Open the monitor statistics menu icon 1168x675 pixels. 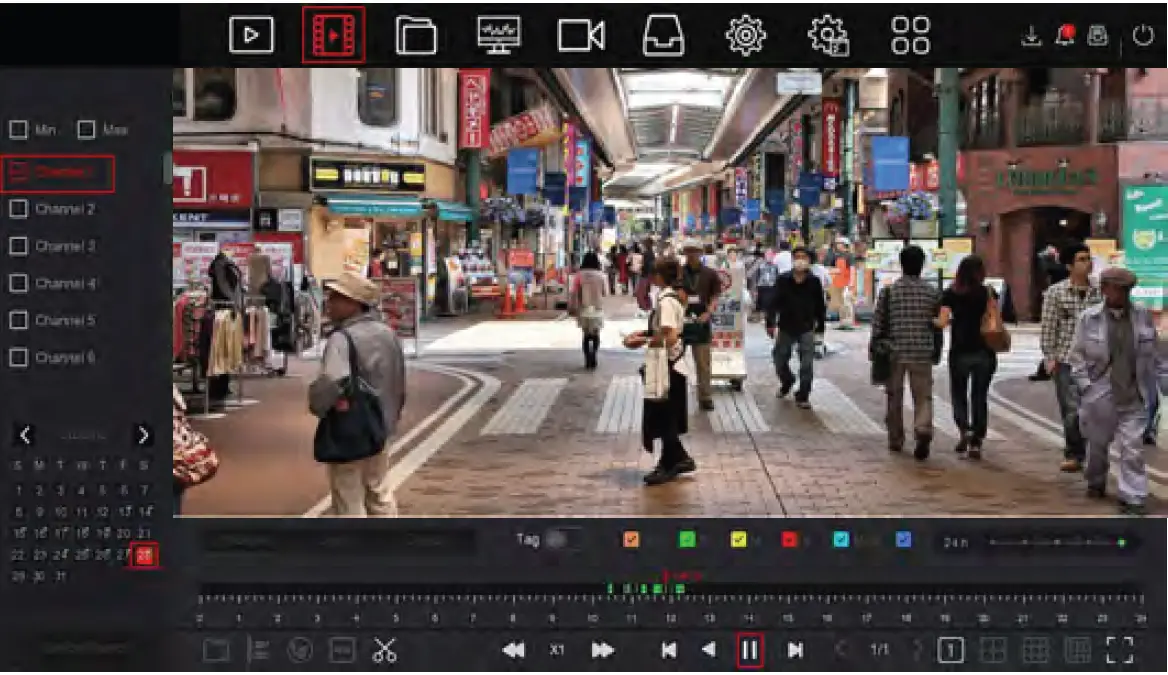[498, 35]
